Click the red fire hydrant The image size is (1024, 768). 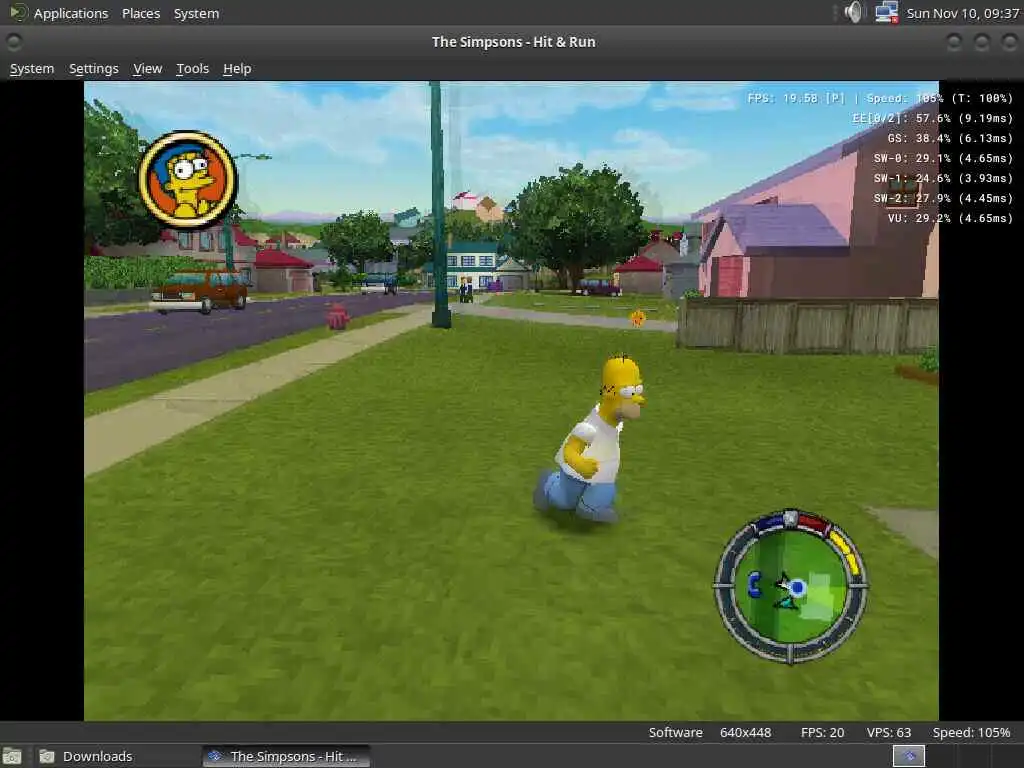[x=338, y=317]
